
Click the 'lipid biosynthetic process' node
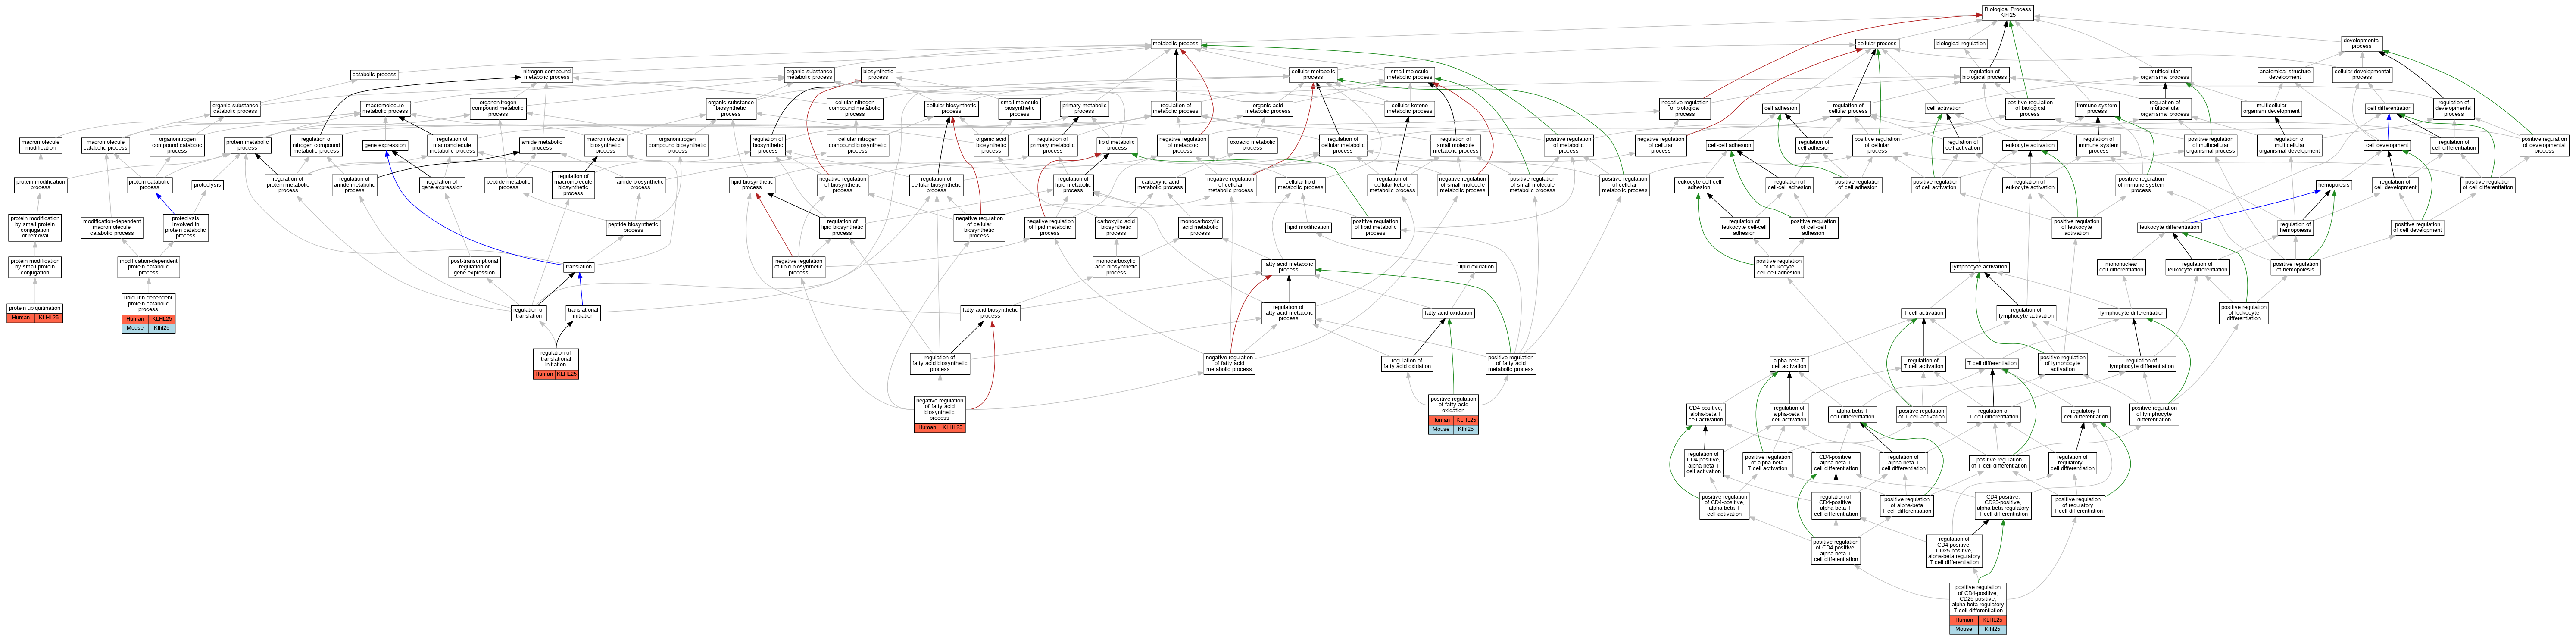coord(752,185)
